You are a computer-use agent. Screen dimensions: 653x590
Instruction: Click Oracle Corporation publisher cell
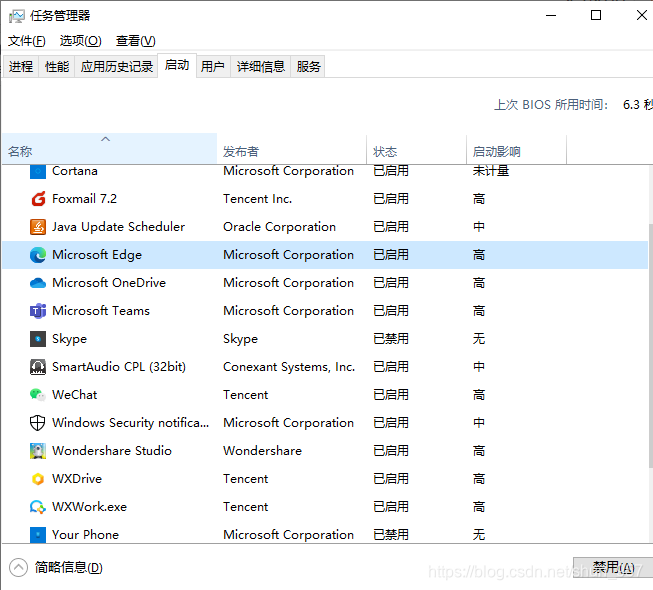279,227
